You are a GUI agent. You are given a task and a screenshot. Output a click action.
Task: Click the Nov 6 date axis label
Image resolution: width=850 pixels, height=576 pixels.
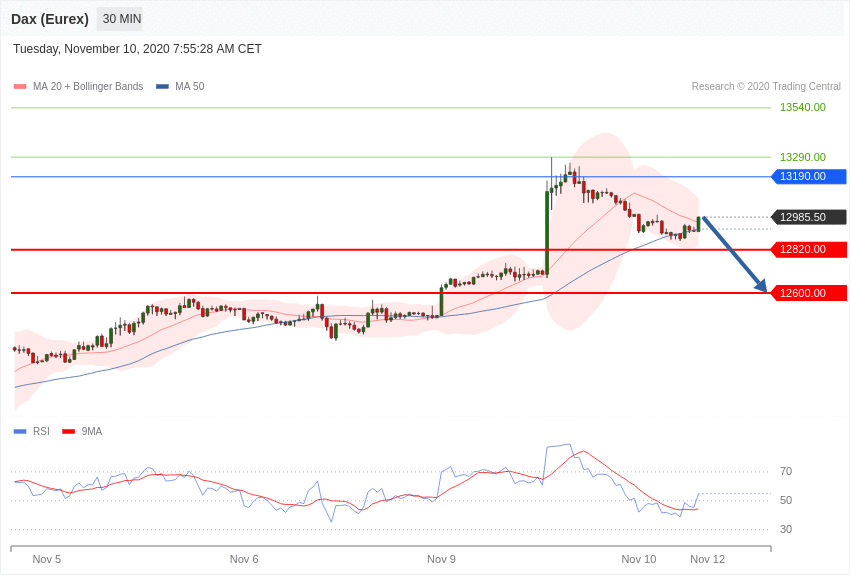coord(244,559)
